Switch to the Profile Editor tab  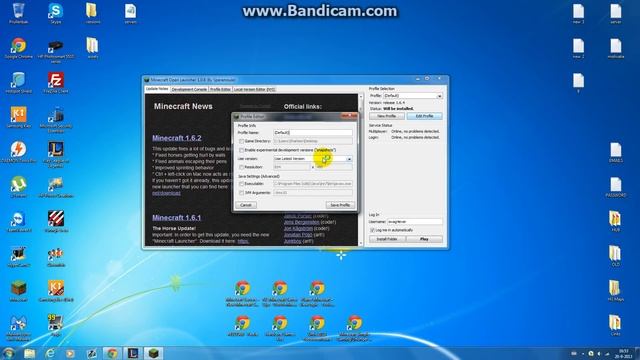(x=220, y=89)
